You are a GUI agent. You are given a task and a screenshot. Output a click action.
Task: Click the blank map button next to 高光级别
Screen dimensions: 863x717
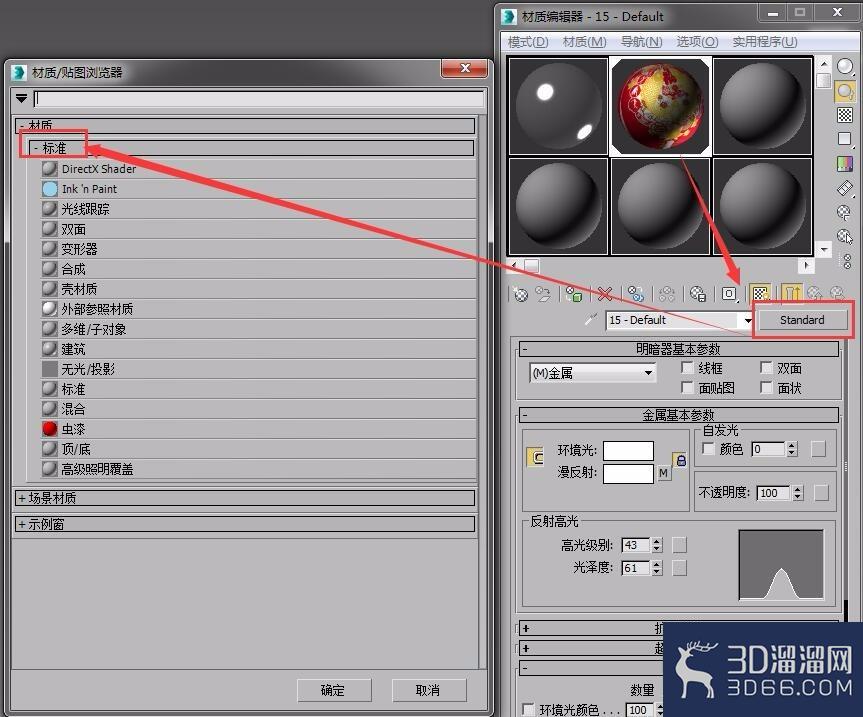click(x=680, y=545)
